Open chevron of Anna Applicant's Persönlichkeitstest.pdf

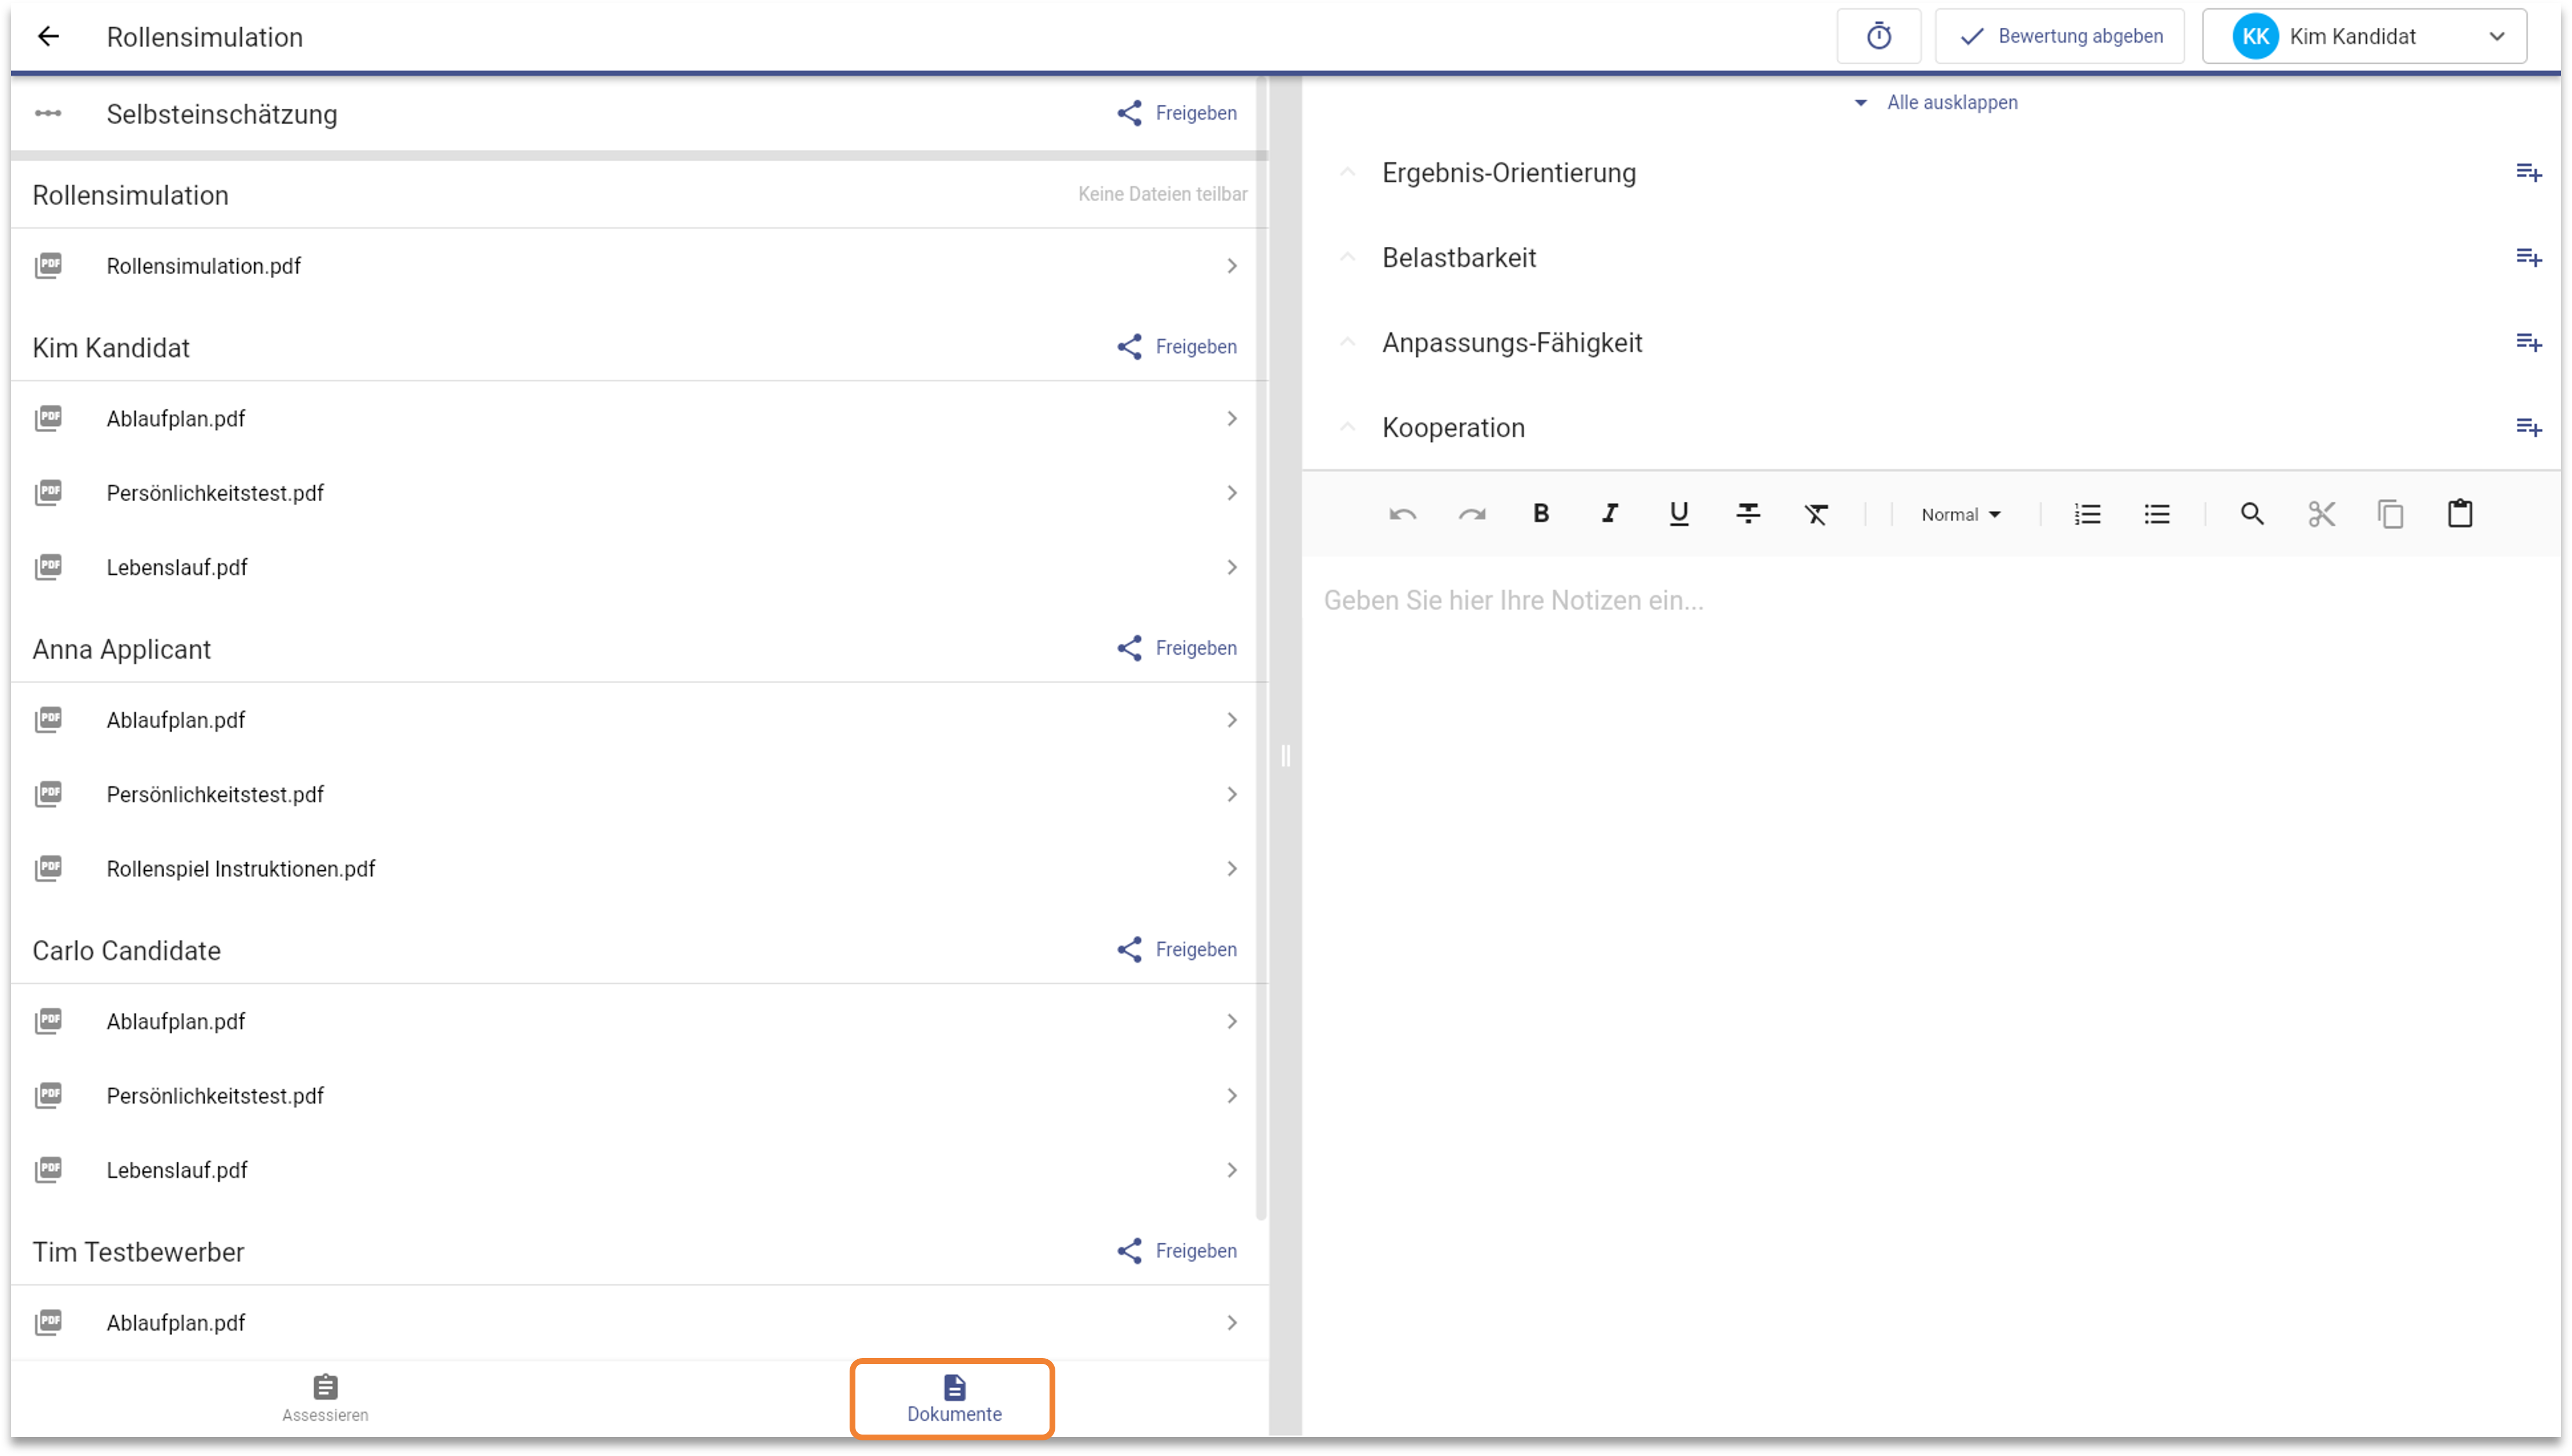(1231, 794)
